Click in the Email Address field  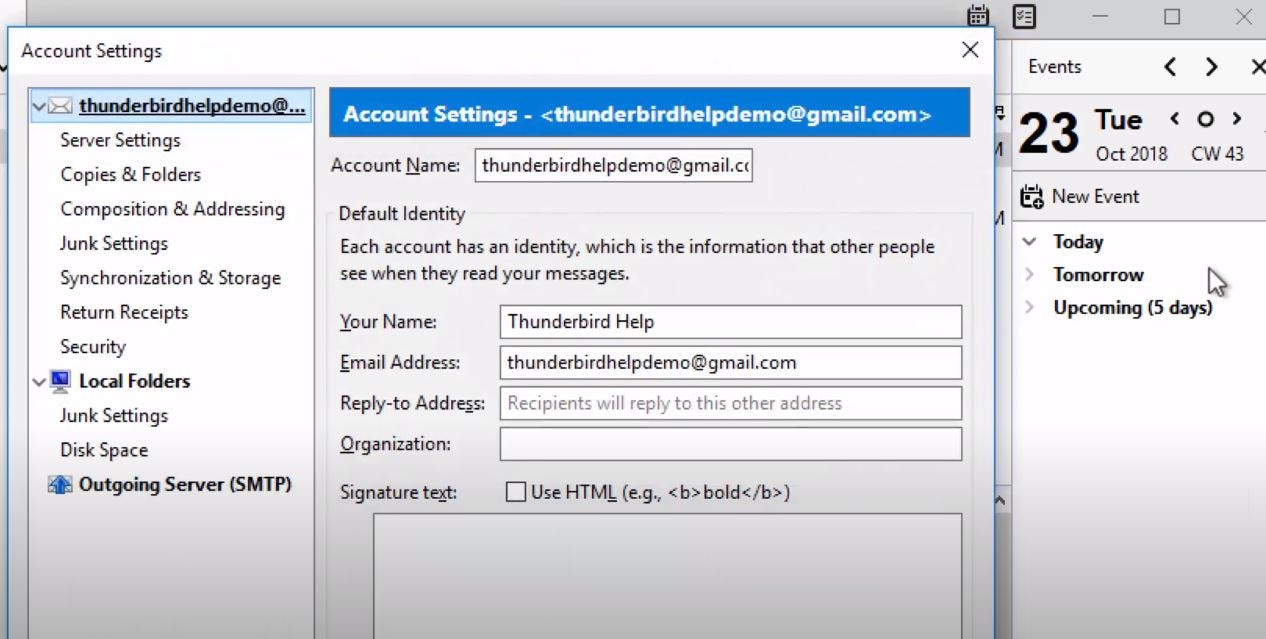[731, 363]
